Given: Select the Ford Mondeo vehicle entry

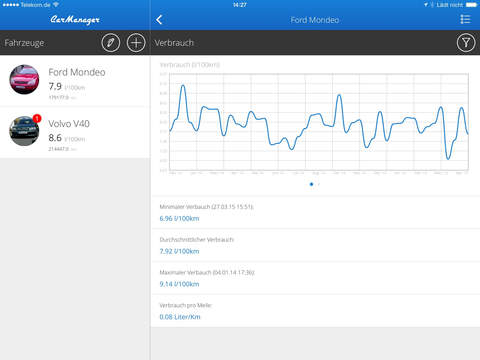Looking at the screenshot, I should point(75,81).
